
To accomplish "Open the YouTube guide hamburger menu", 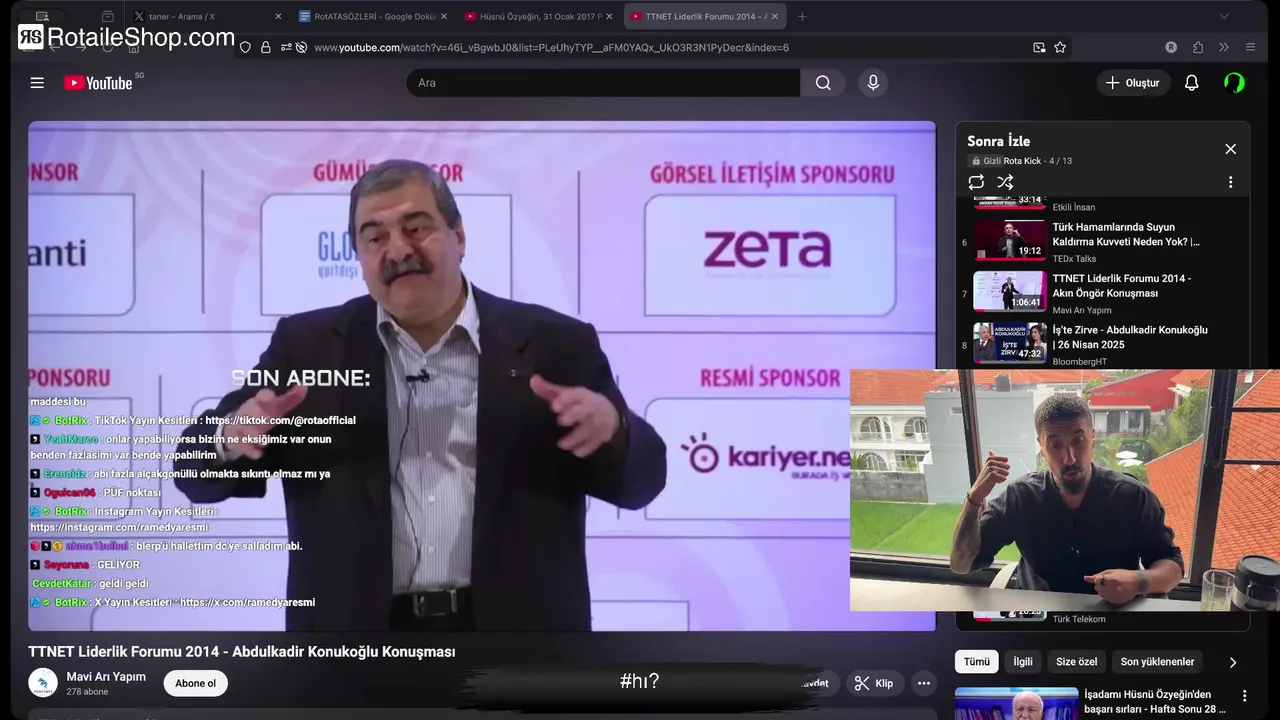I will [x=37, y=83].
